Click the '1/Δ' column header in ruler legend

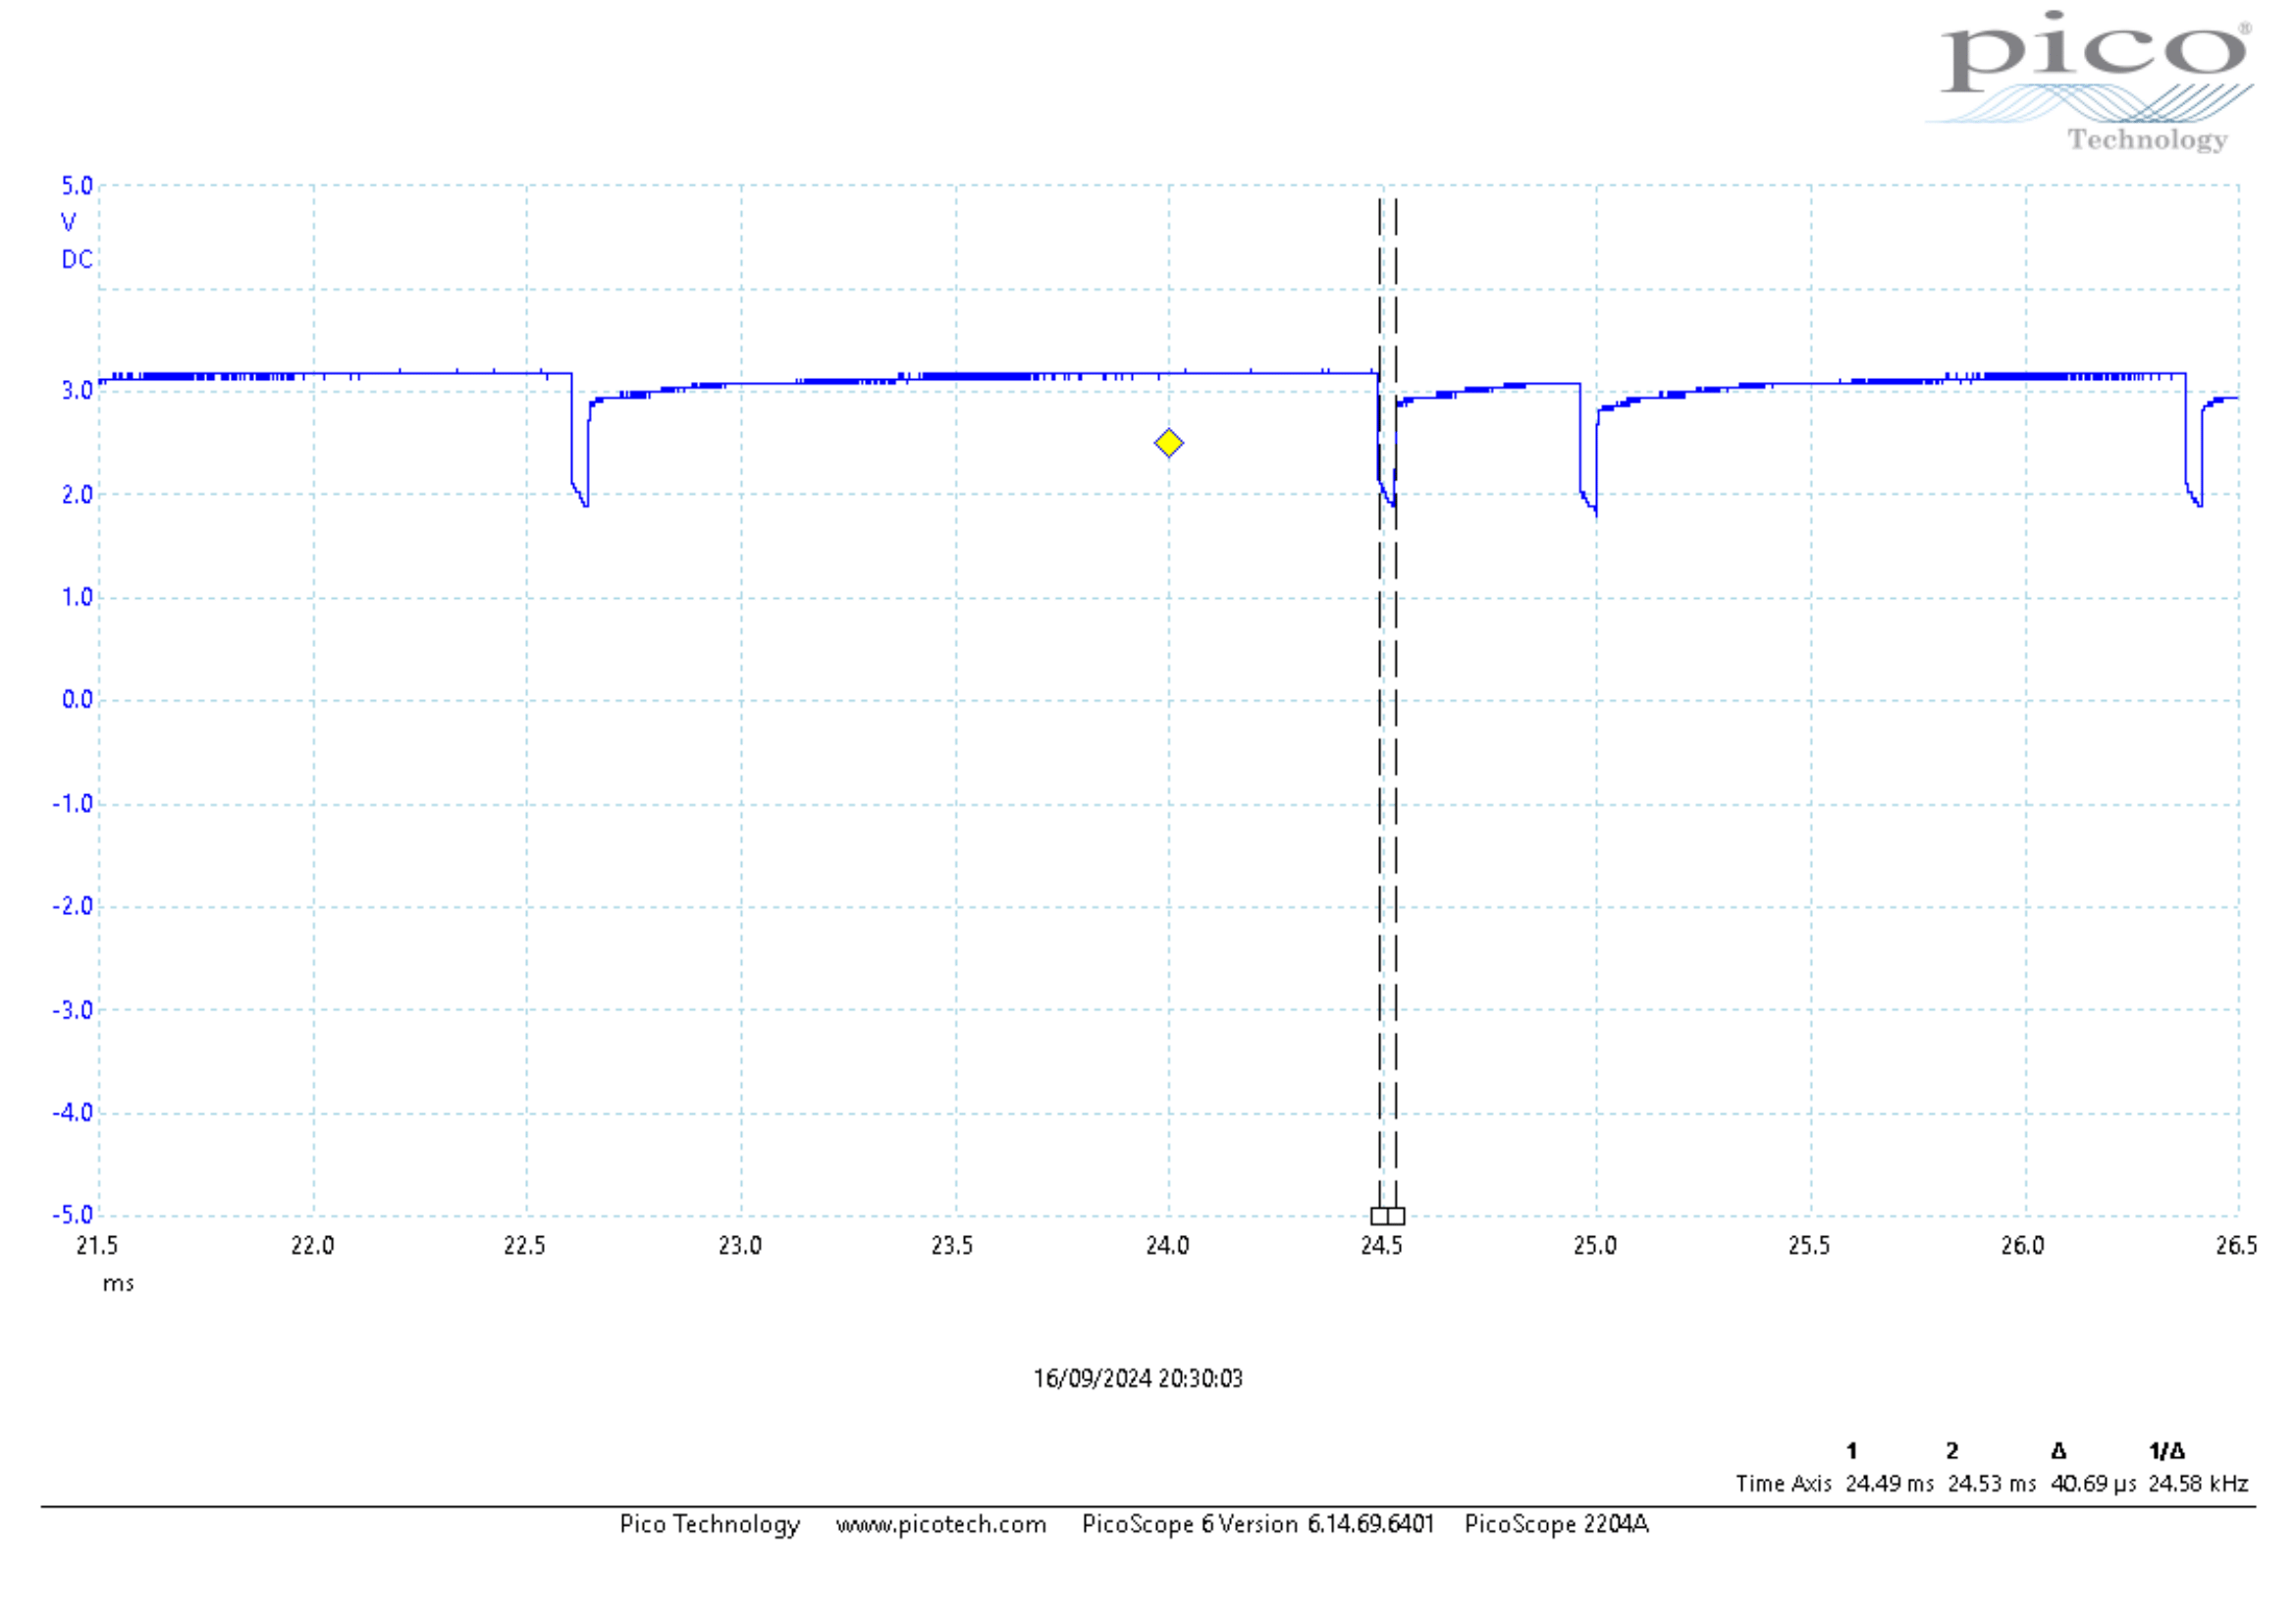pyautogui.click(x=2167, y=1451)
